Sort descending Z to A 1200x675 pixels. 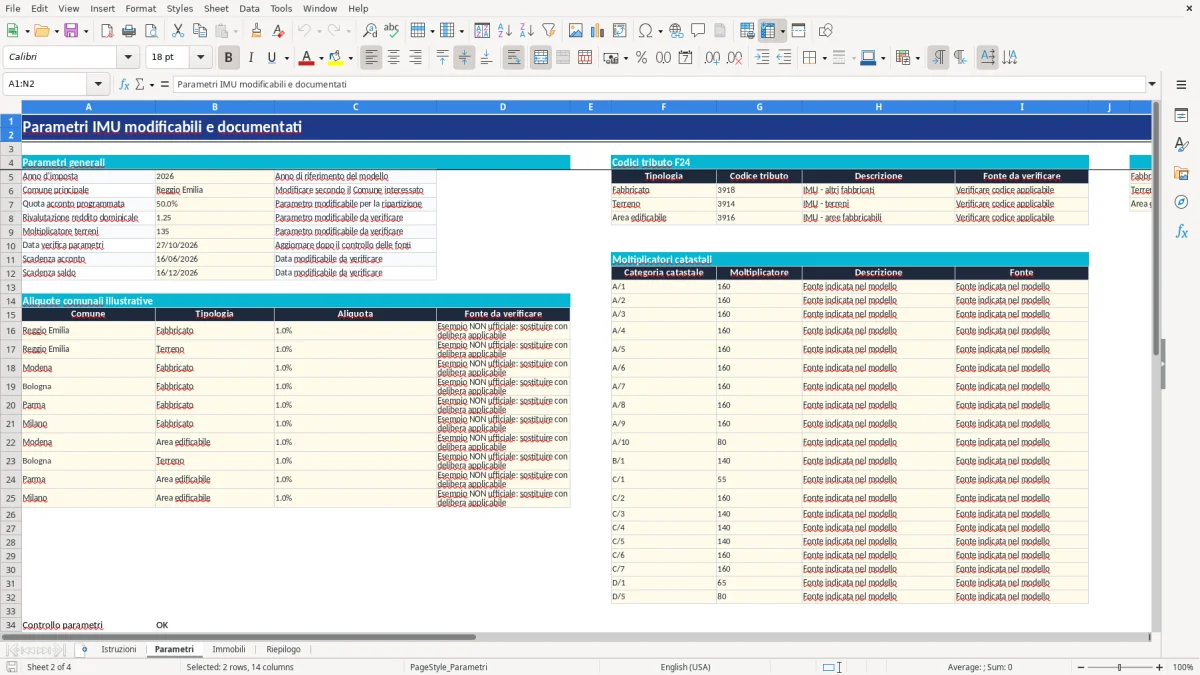[526, 31]
